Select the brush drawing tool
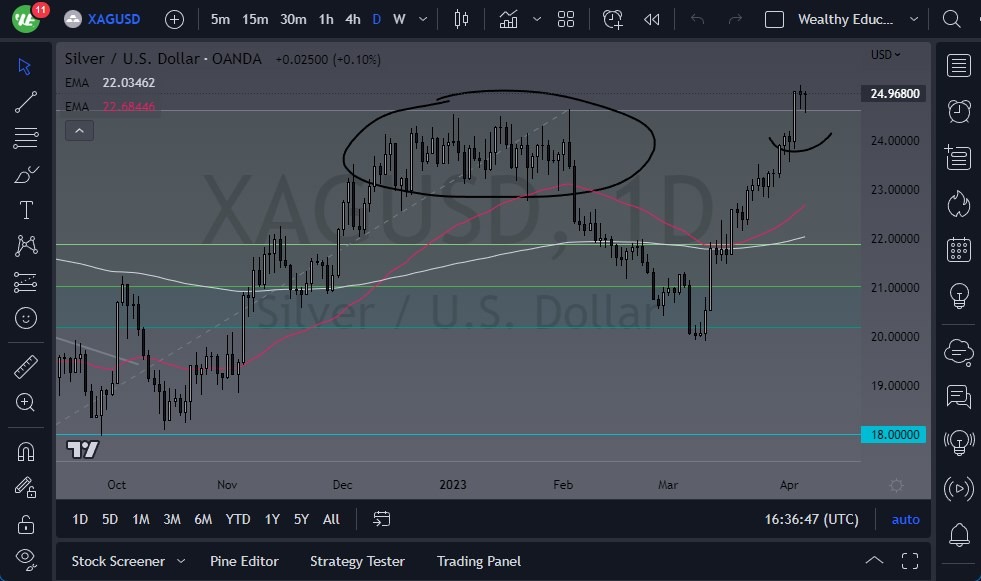The height and width of the screenshot is (581, 981). tap(25, 174)
